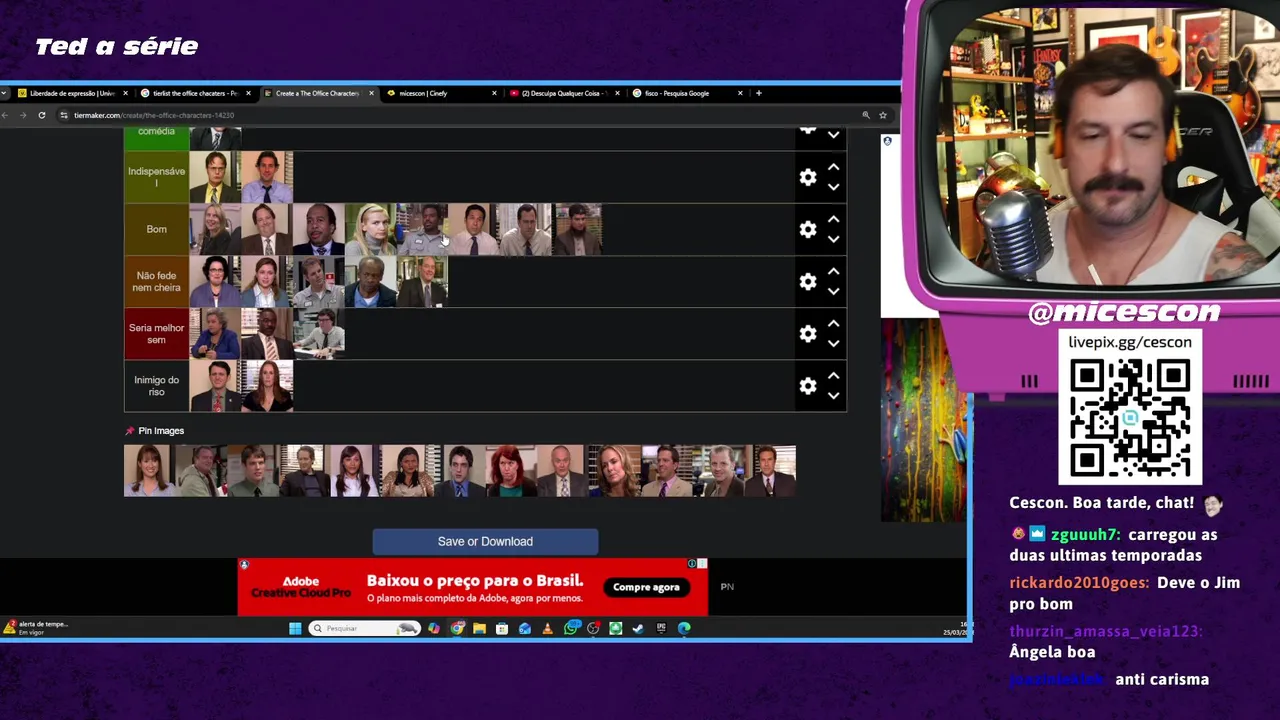Move Não fede nem cheira tier up
This screenshot has width=1280, height=720.
pos(833,271)
